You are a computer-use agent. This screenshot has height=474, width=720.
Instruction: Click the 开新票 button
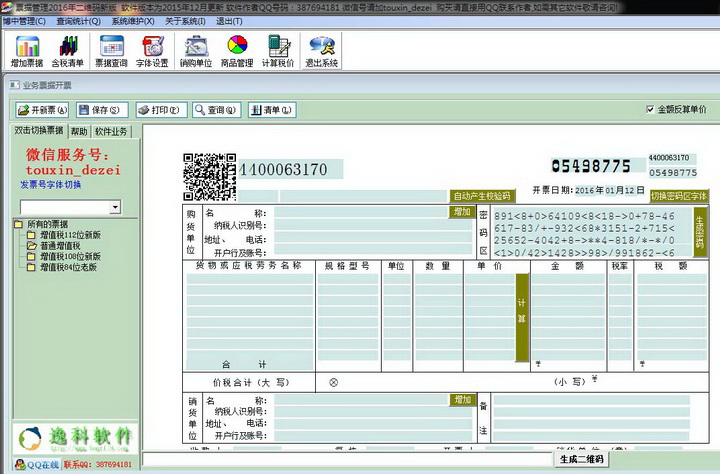click(42, 110)
